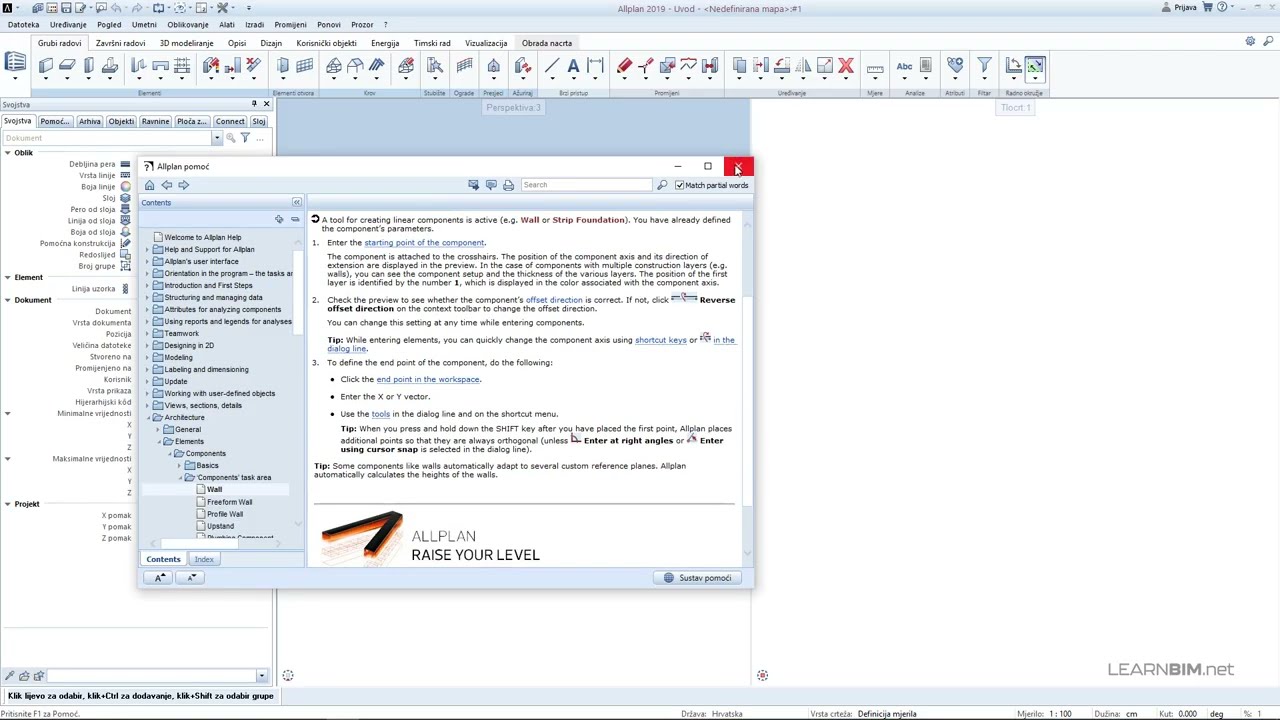Go to the help home page
Image resolution: width=1280 pixels, height=720 pixels.
click(x=150, y=185)
